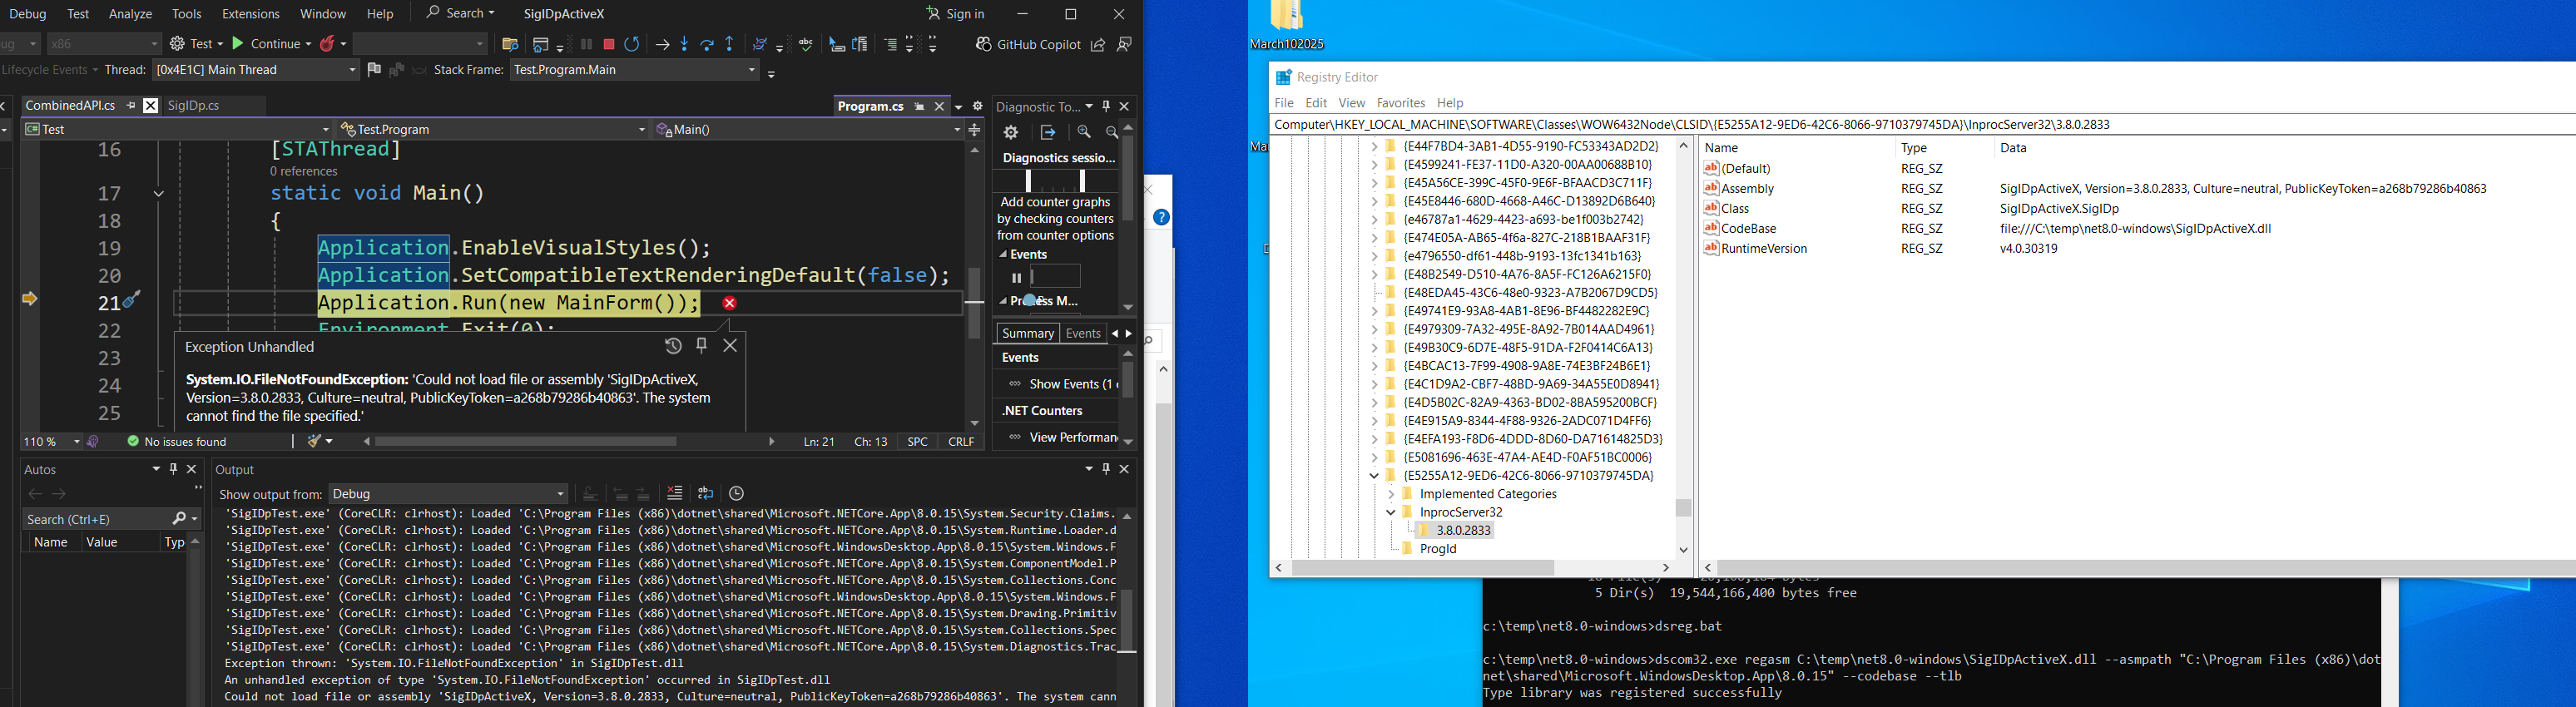2576x707 pixels.
Task: Pin the Autos panel
Action: tap(173, 469)
